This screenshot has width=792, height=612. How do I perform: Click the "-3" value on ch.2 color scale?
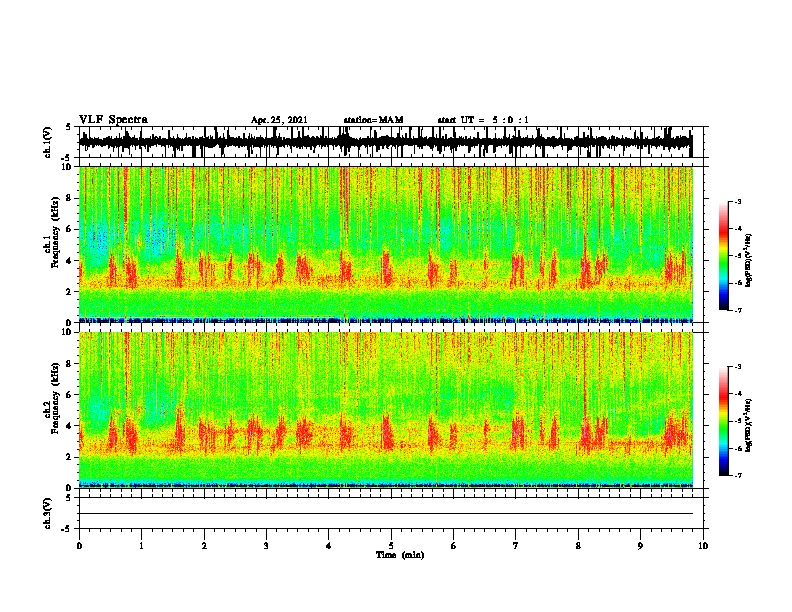click(x=738, y=367)
